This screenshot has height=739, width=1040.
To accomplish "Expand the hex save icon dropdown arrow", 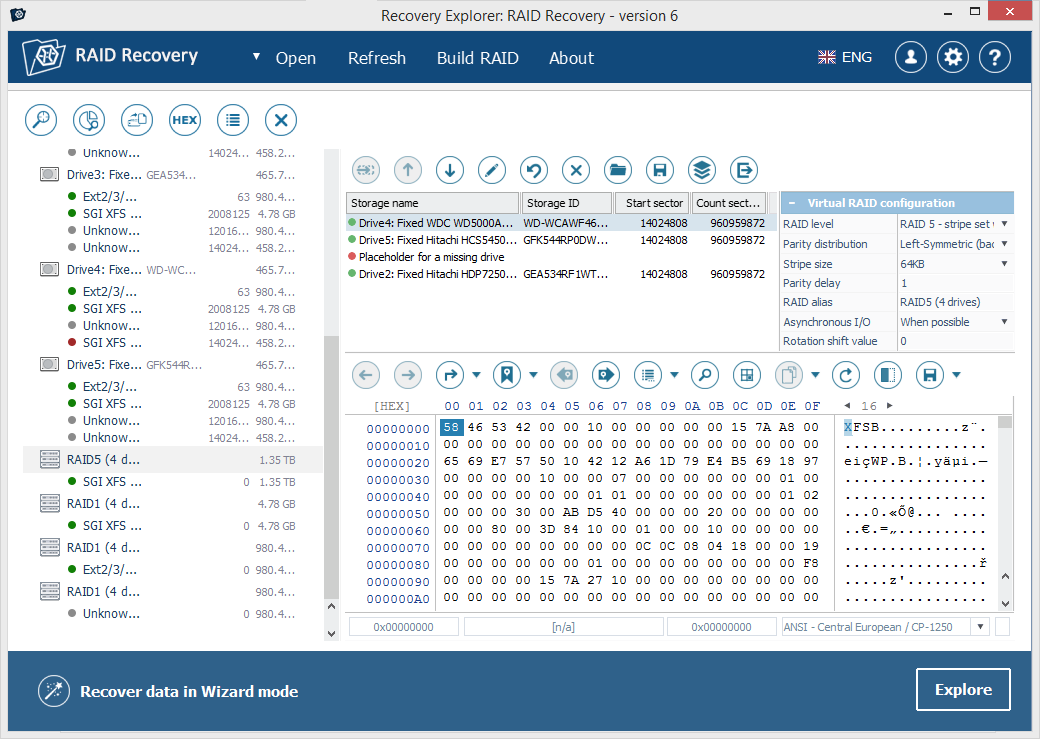I will point(956,375).
